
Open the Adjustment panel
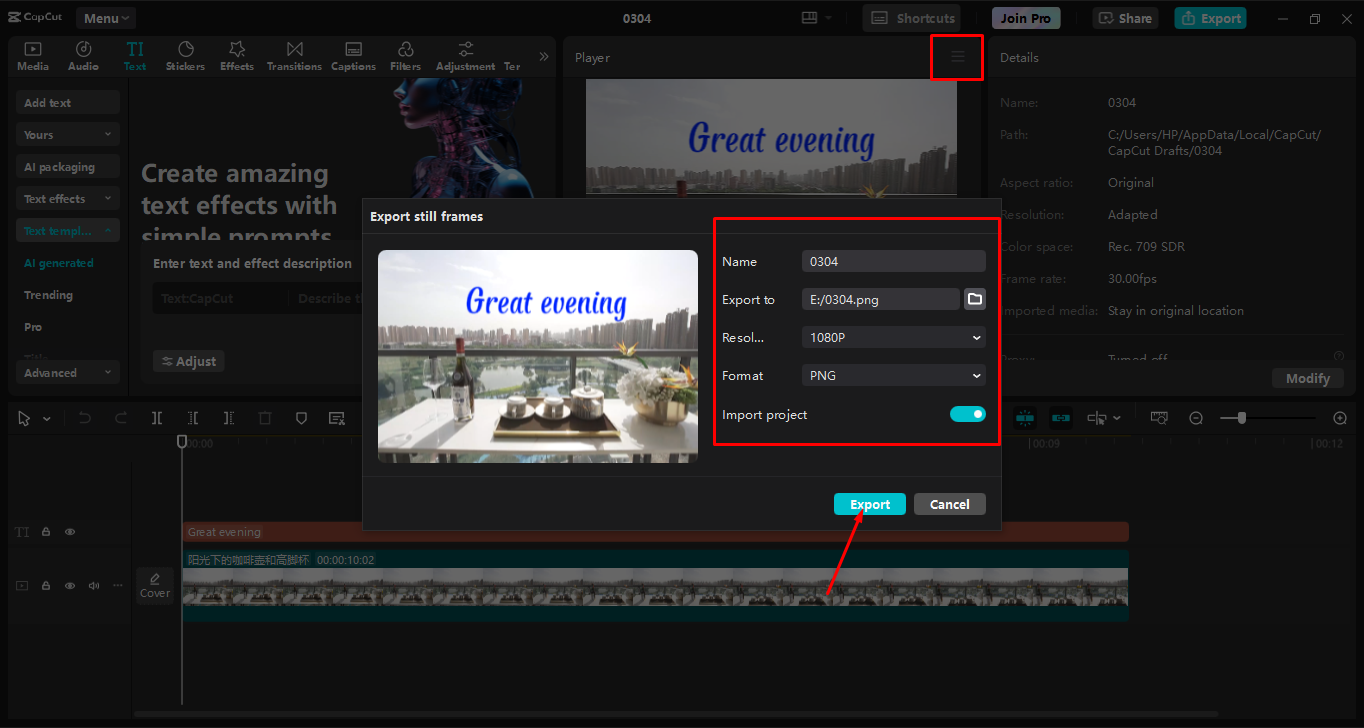pos(465,55)
